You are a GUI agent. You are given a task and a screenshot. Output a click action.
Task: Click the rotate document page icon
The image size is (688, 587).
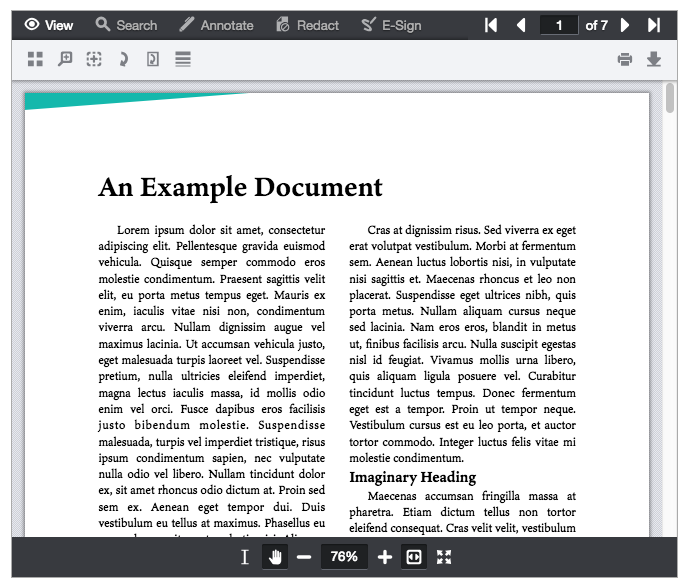tap(153, 60)
